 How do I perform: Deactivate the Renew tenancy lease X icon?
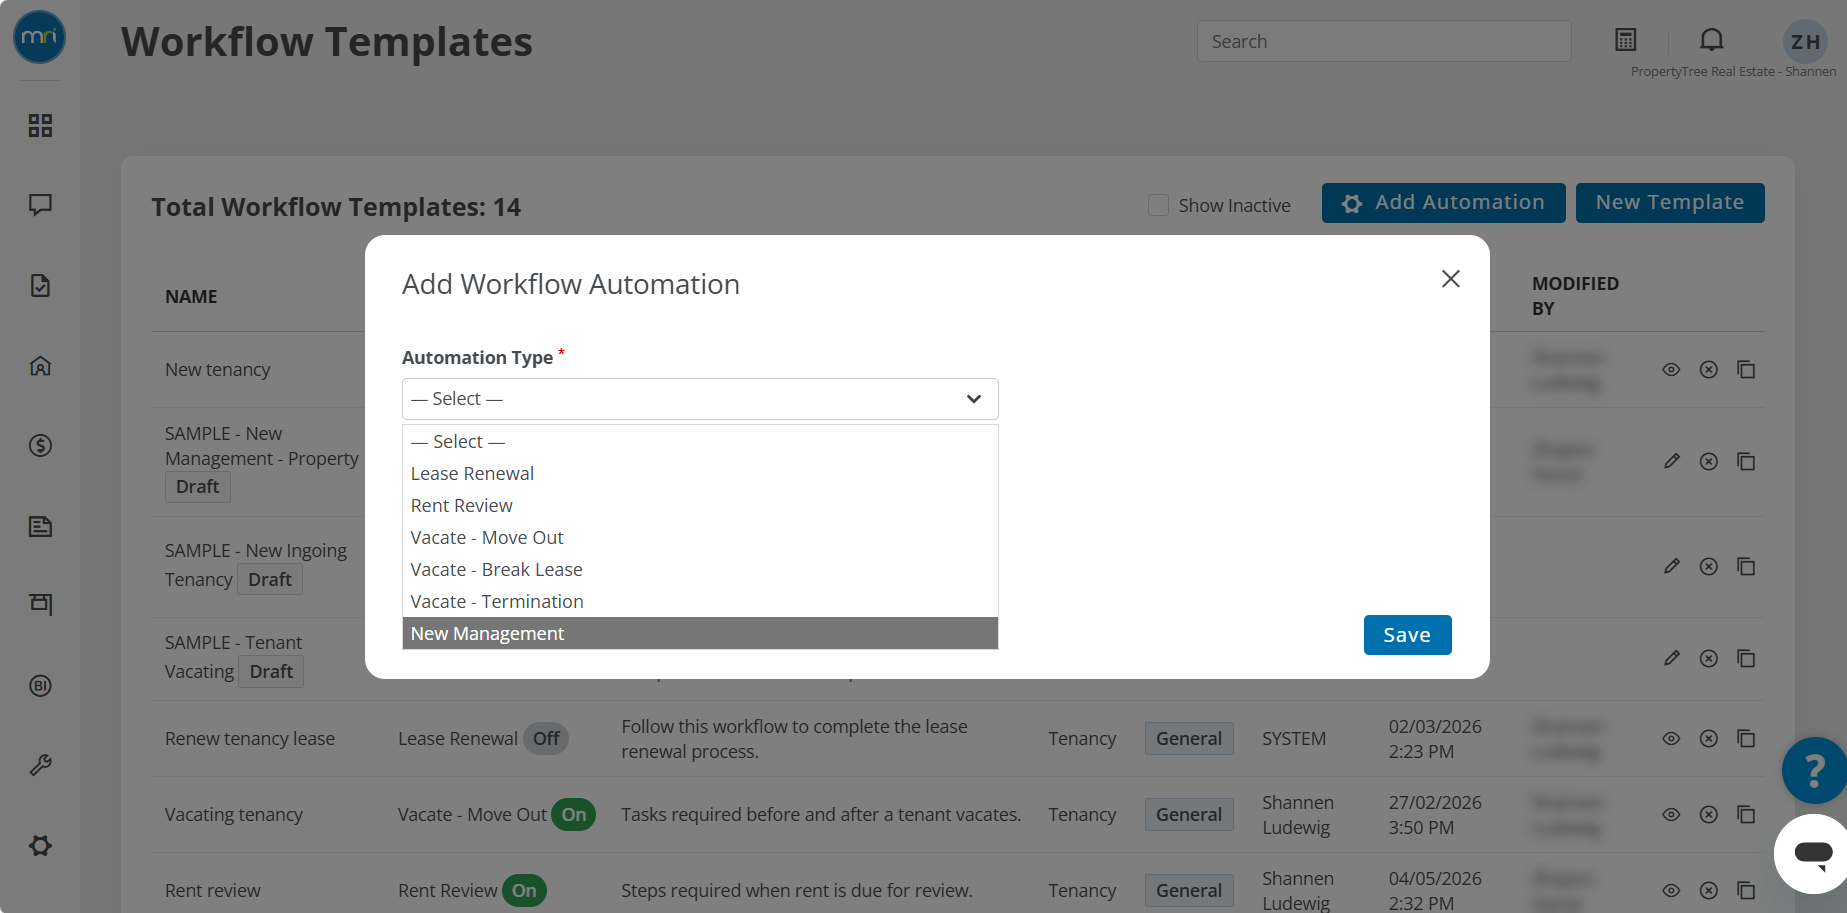[1709, 739]
